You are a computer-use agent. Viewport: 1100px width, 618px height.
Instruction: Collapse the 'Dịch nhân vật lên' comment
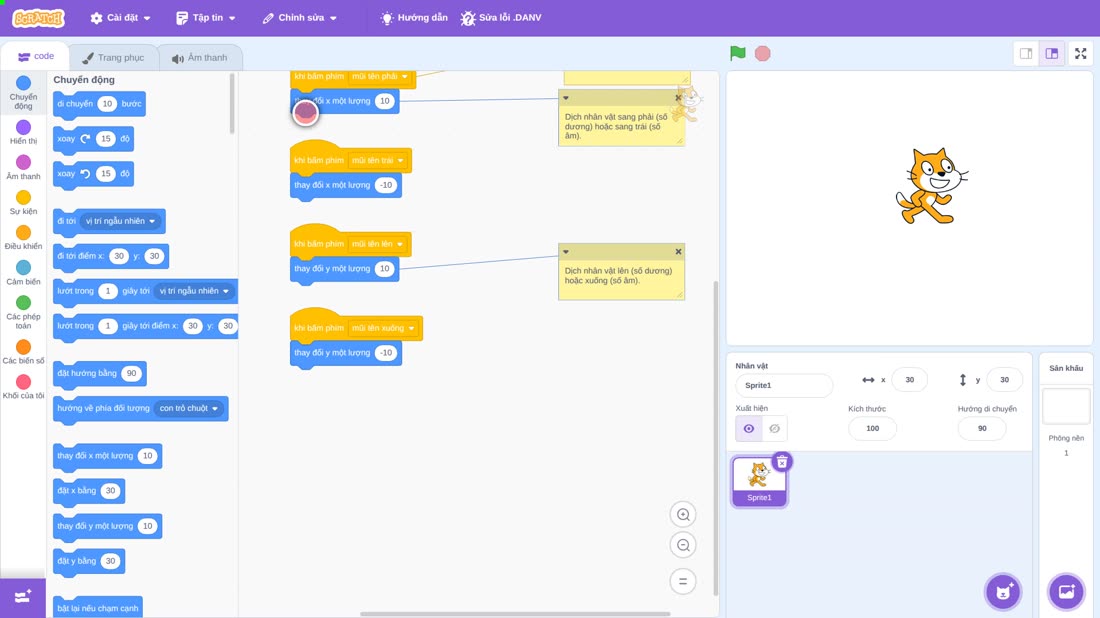(x=565, y=252)
